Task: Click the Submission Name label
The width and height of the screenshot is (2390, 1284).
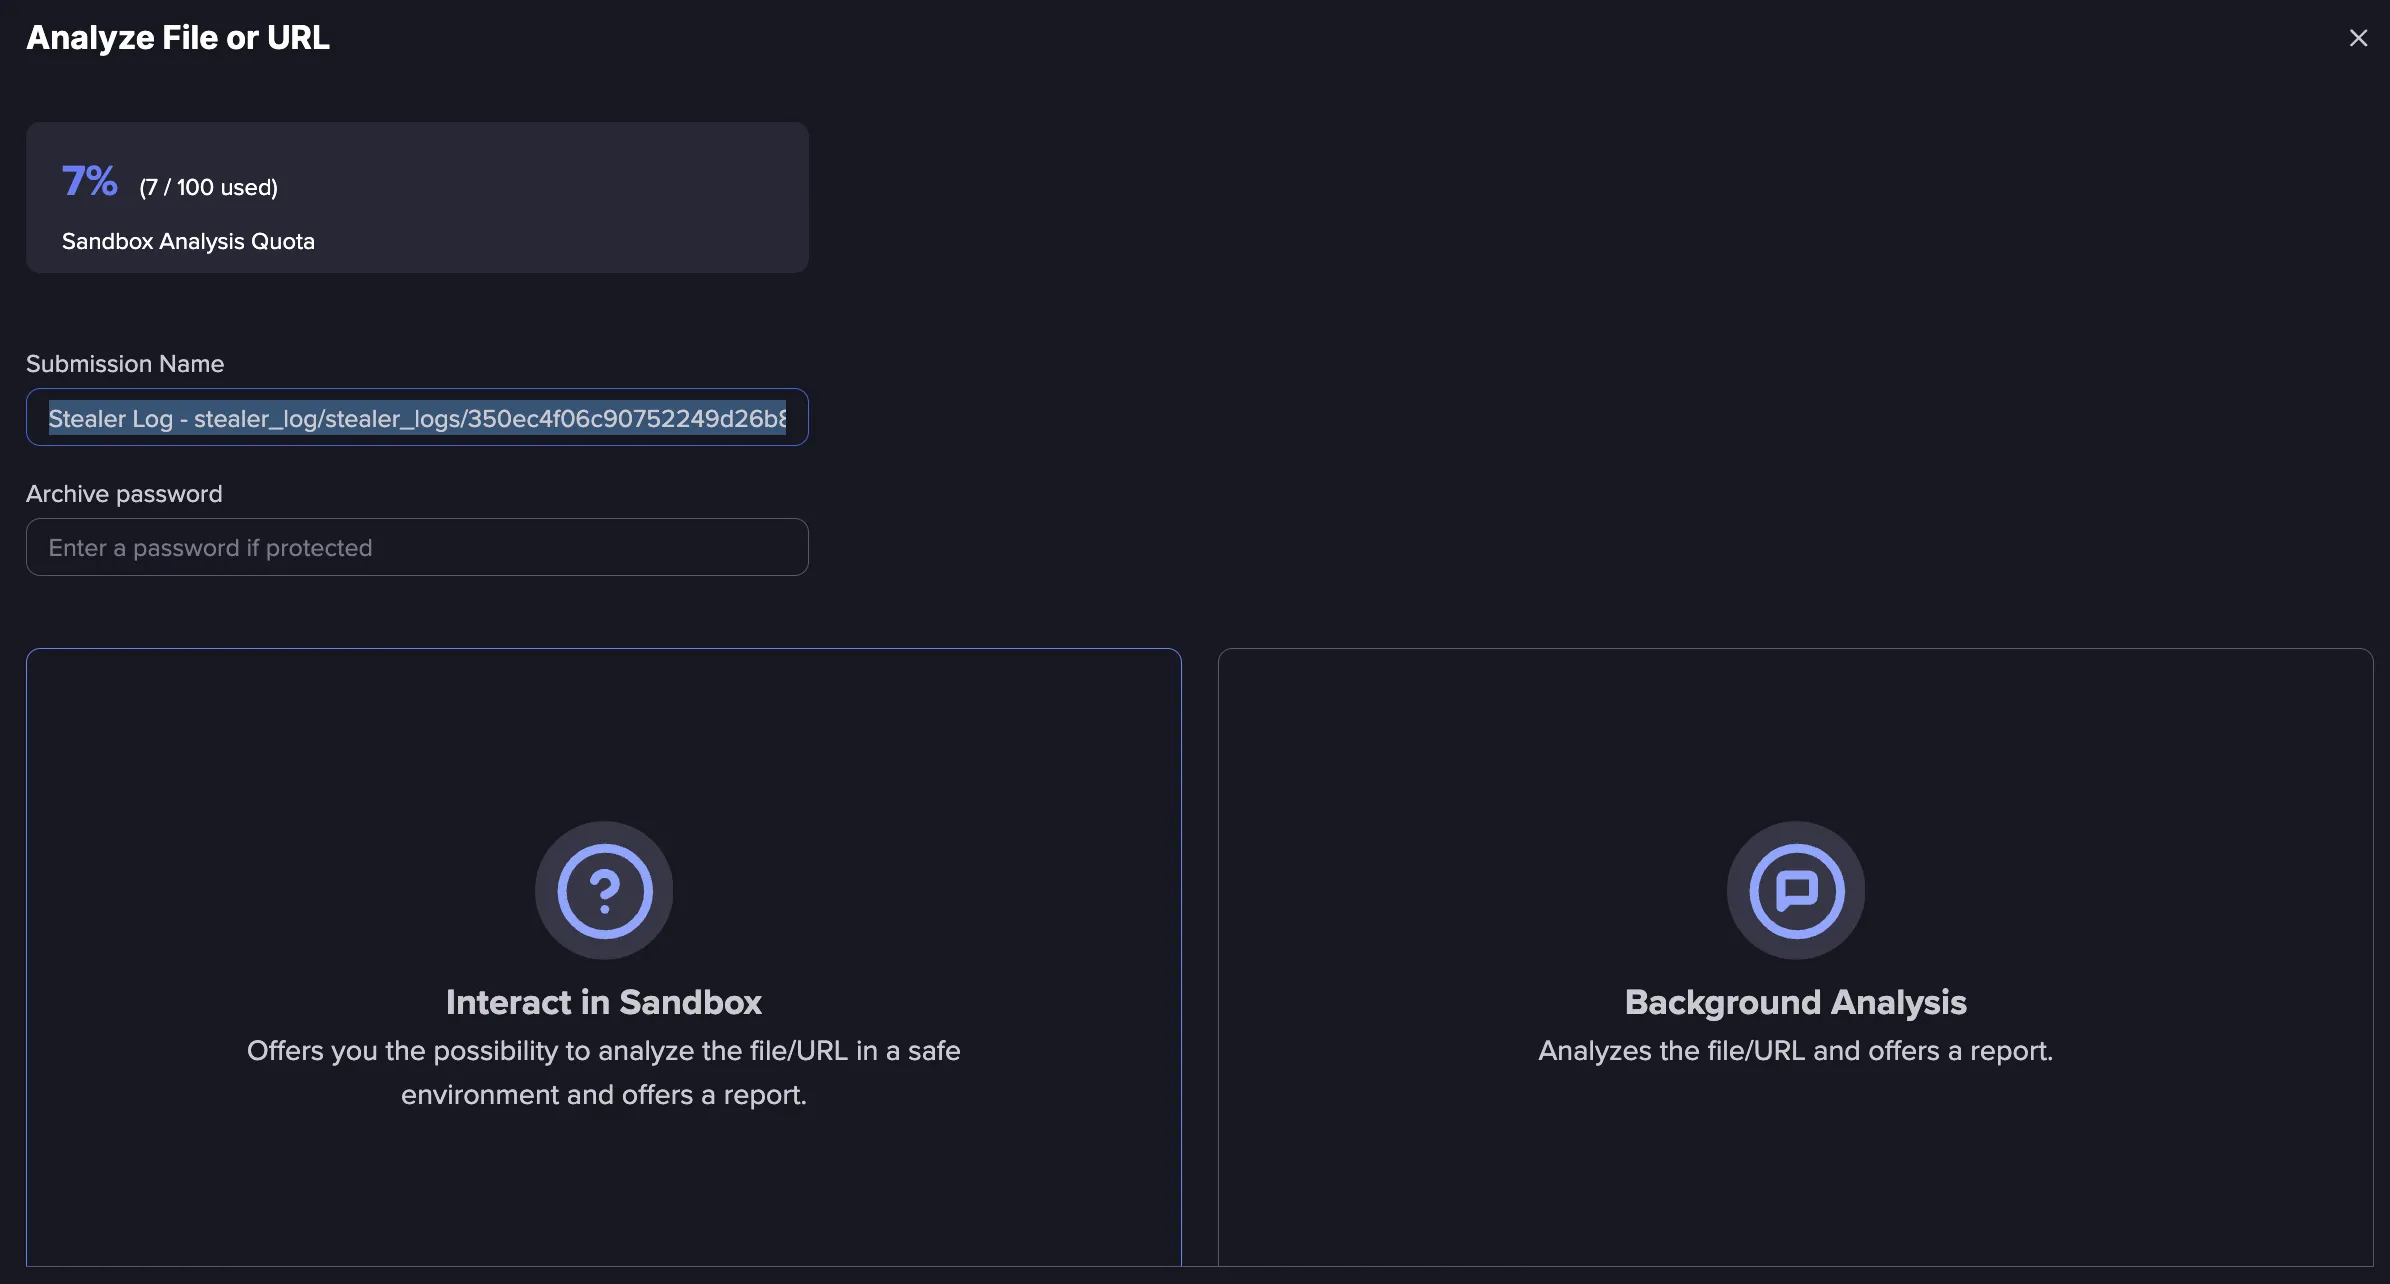Action: (x=125, y=364)
